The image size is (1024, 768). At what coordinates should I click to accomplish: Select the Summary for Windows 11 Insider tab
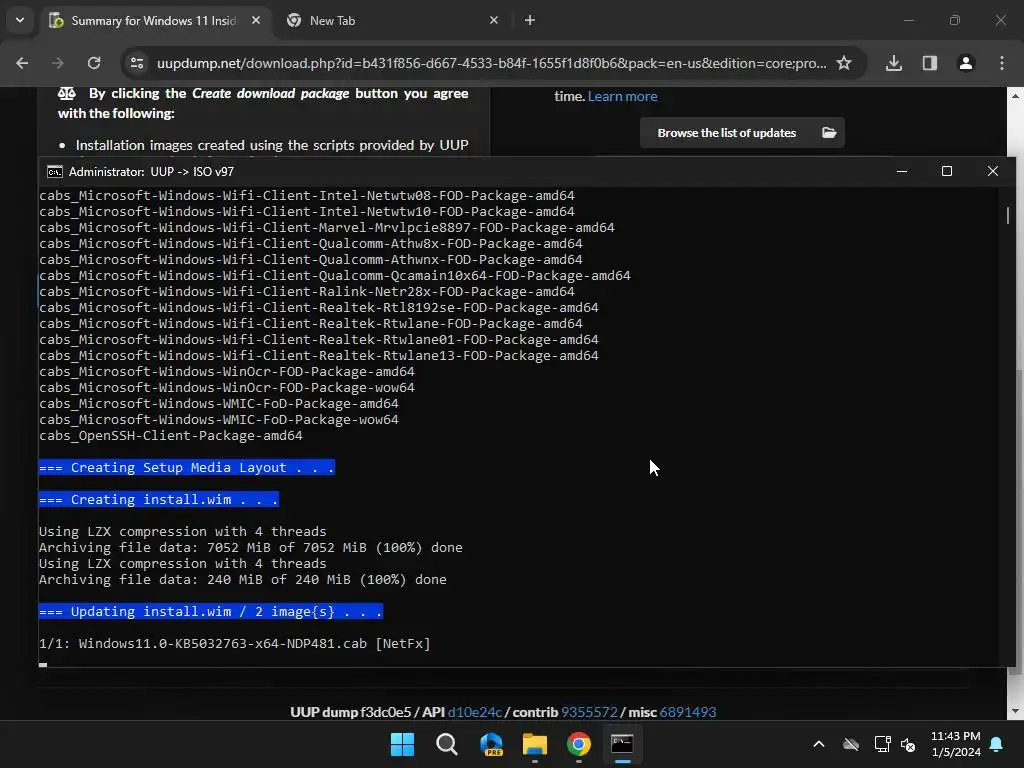[x=154, y=21]
